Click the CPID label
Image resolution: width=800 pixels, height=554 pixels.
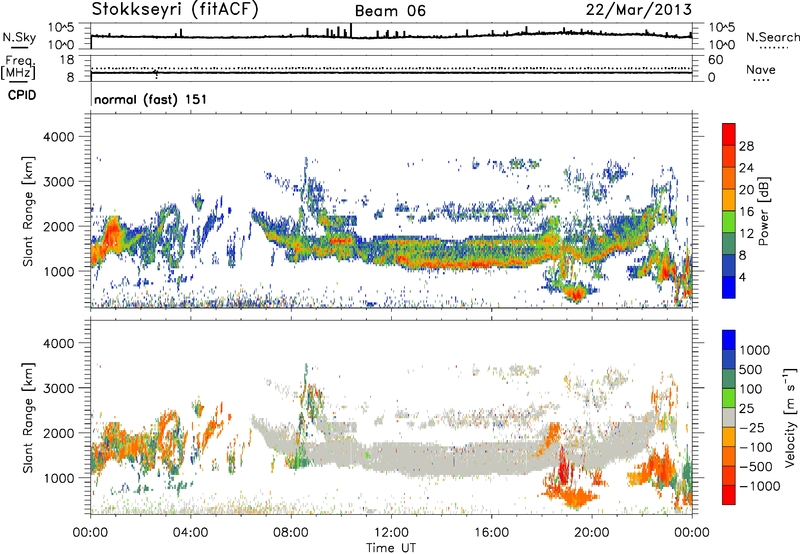(x=22, y=95)
